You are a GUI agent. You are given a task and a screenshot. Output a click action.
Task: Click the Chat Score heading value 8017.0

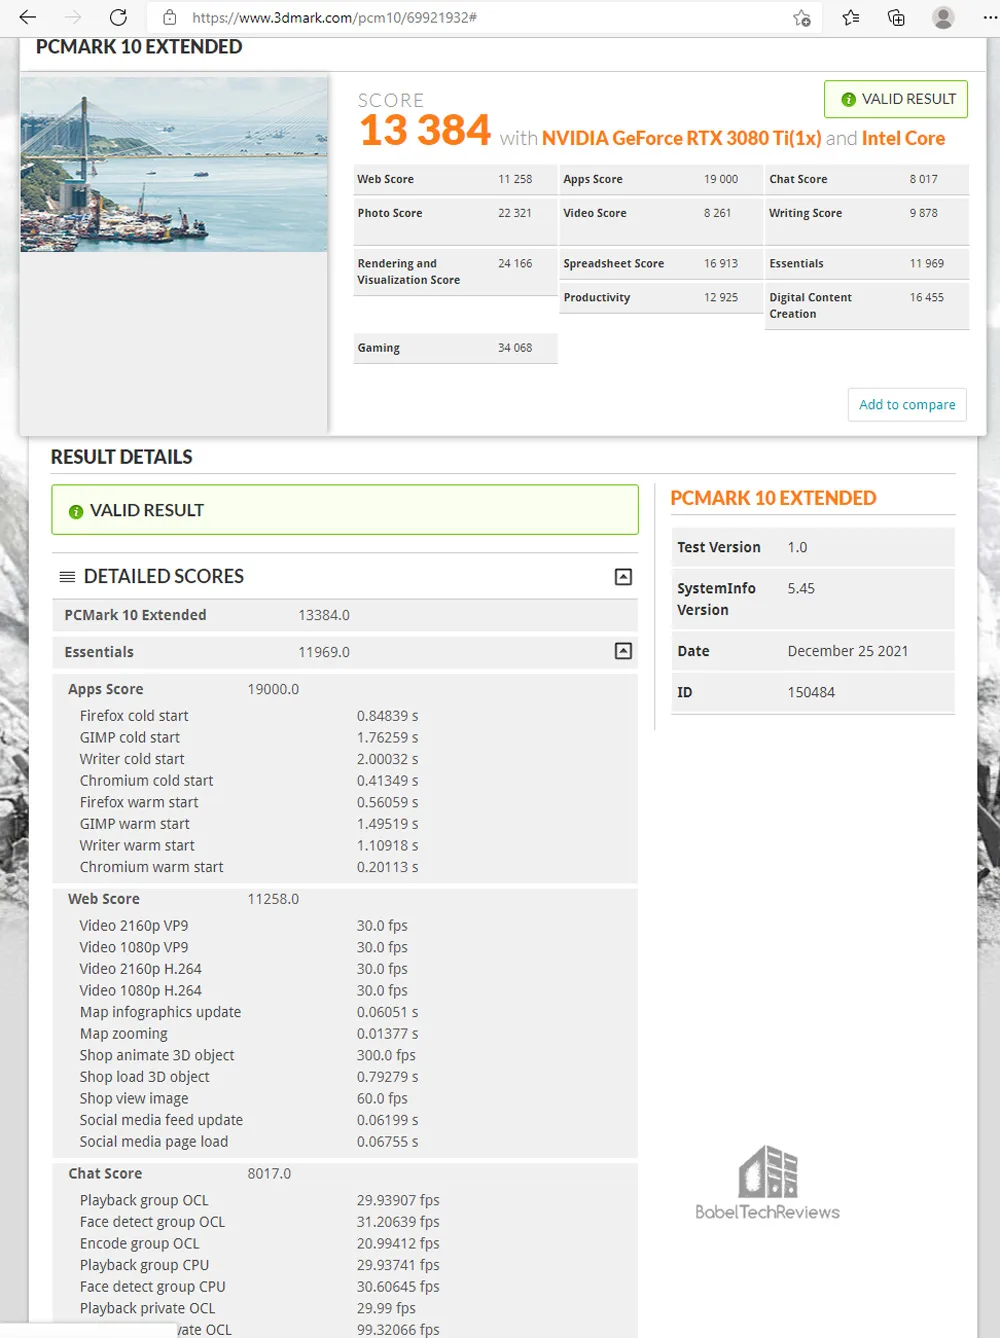click(270, 1173)
